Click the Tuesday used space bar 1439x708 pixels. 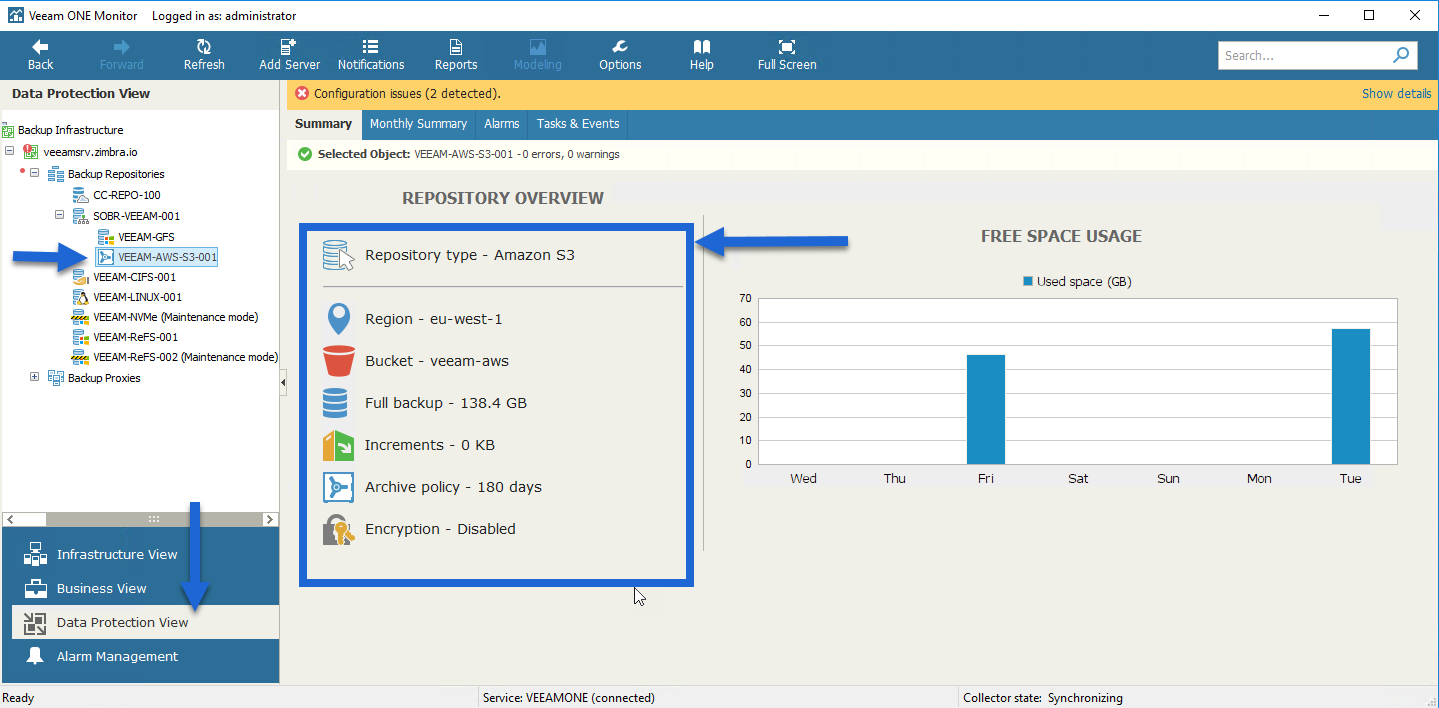click(x=1350, y=396)
